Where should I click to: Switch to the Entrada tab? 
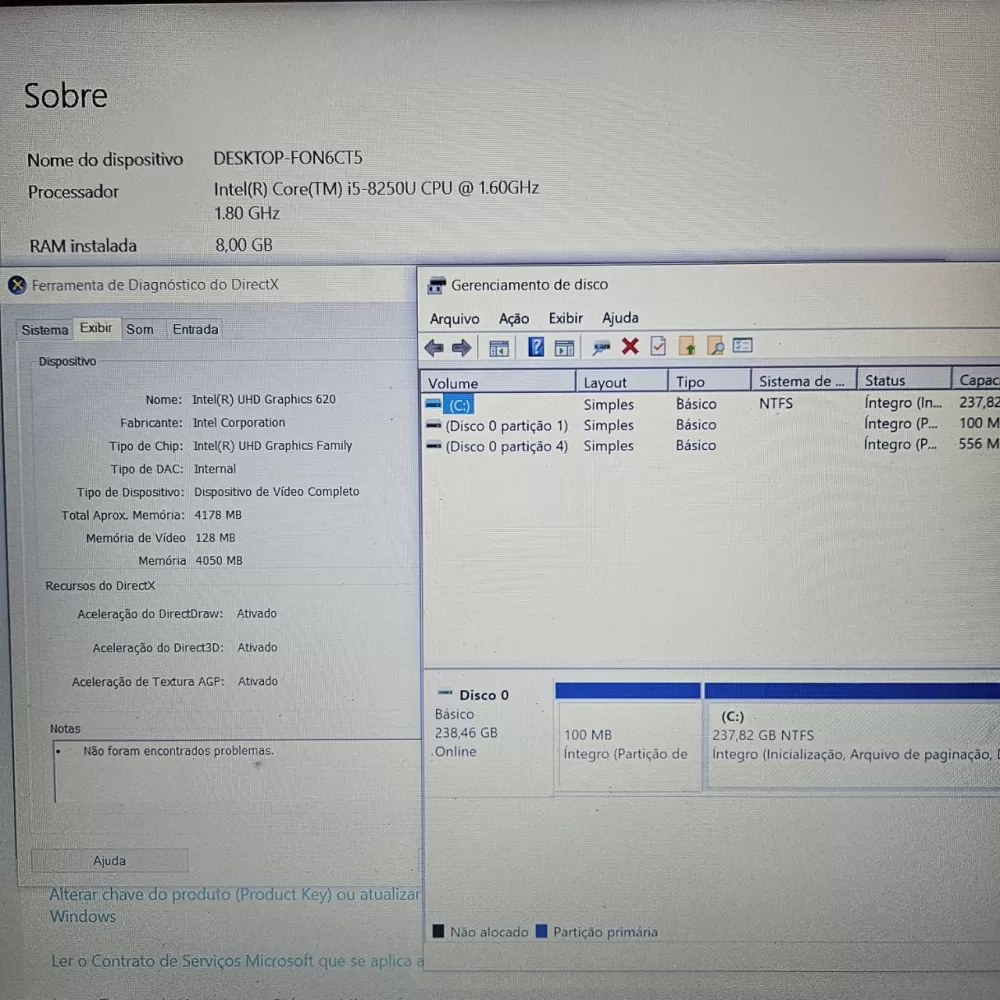195,329
